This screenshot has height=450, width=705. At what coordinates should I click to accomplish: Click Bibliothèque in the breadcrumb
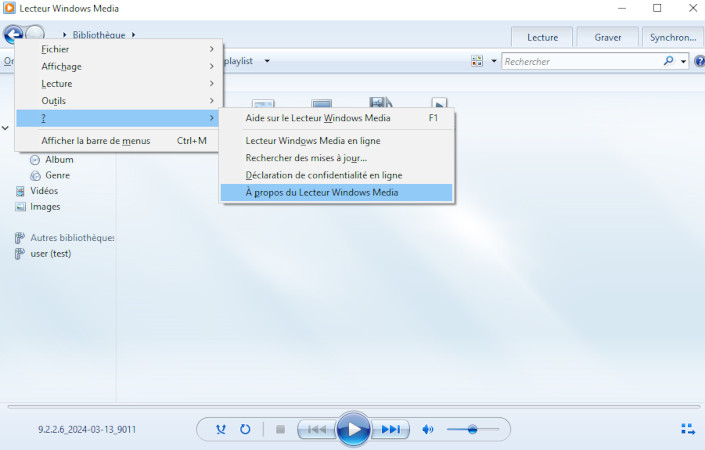[x=99, y=35]
